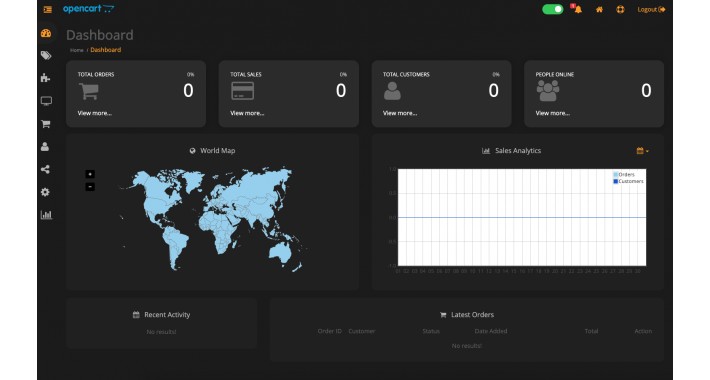Image resolution: width=710 pixels, height=380 pixels.
Task: Click the TOTAL SALES card title
Action: pyautogui.click(x=246, y=74)
